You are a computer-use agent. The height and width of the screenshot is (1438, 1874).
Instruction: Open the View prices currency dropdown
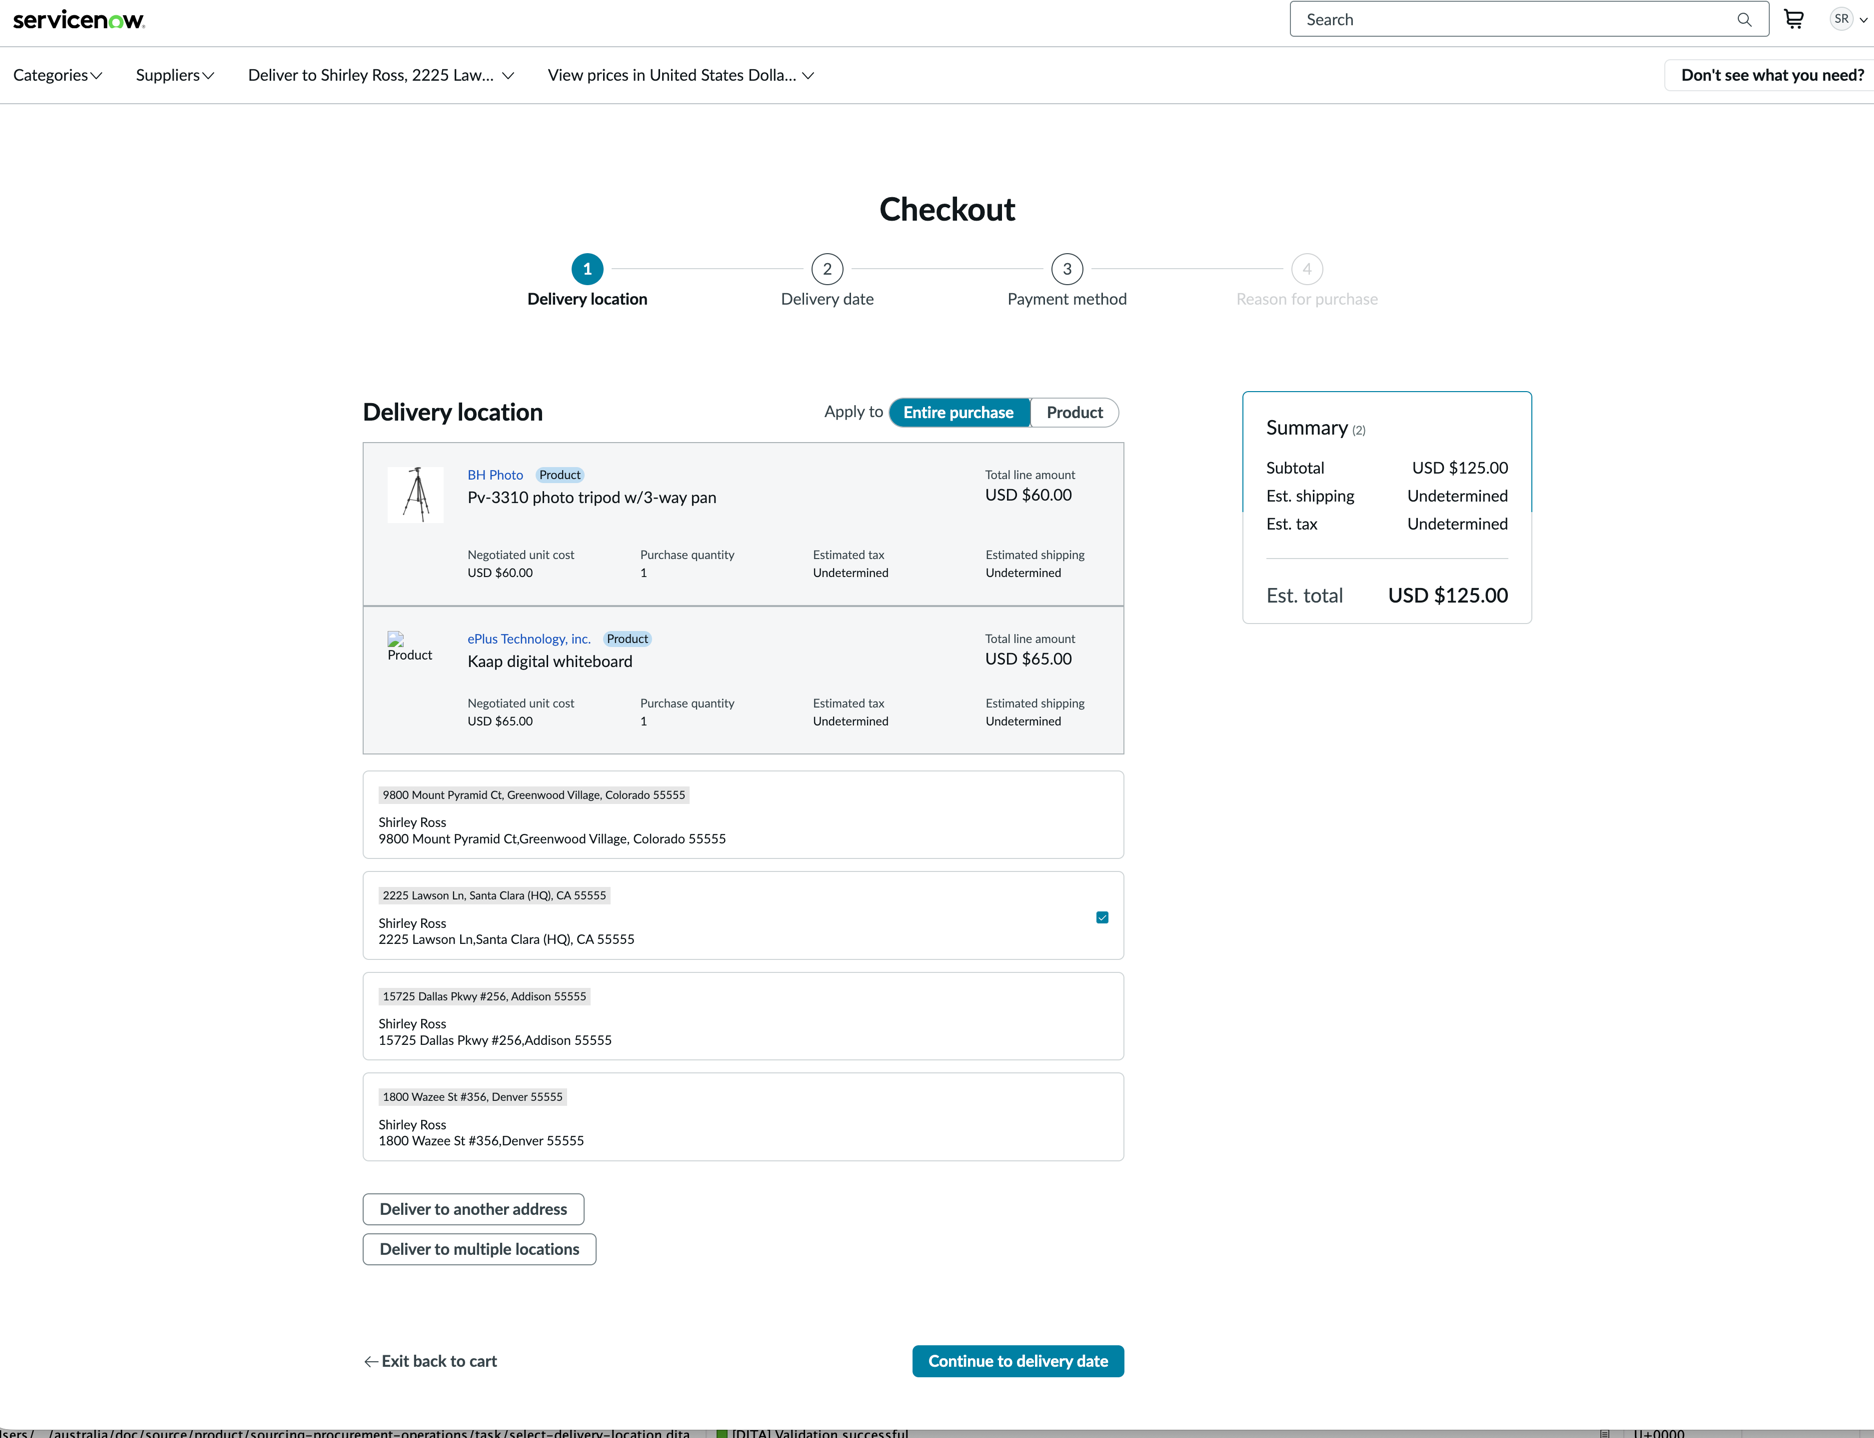681,75
